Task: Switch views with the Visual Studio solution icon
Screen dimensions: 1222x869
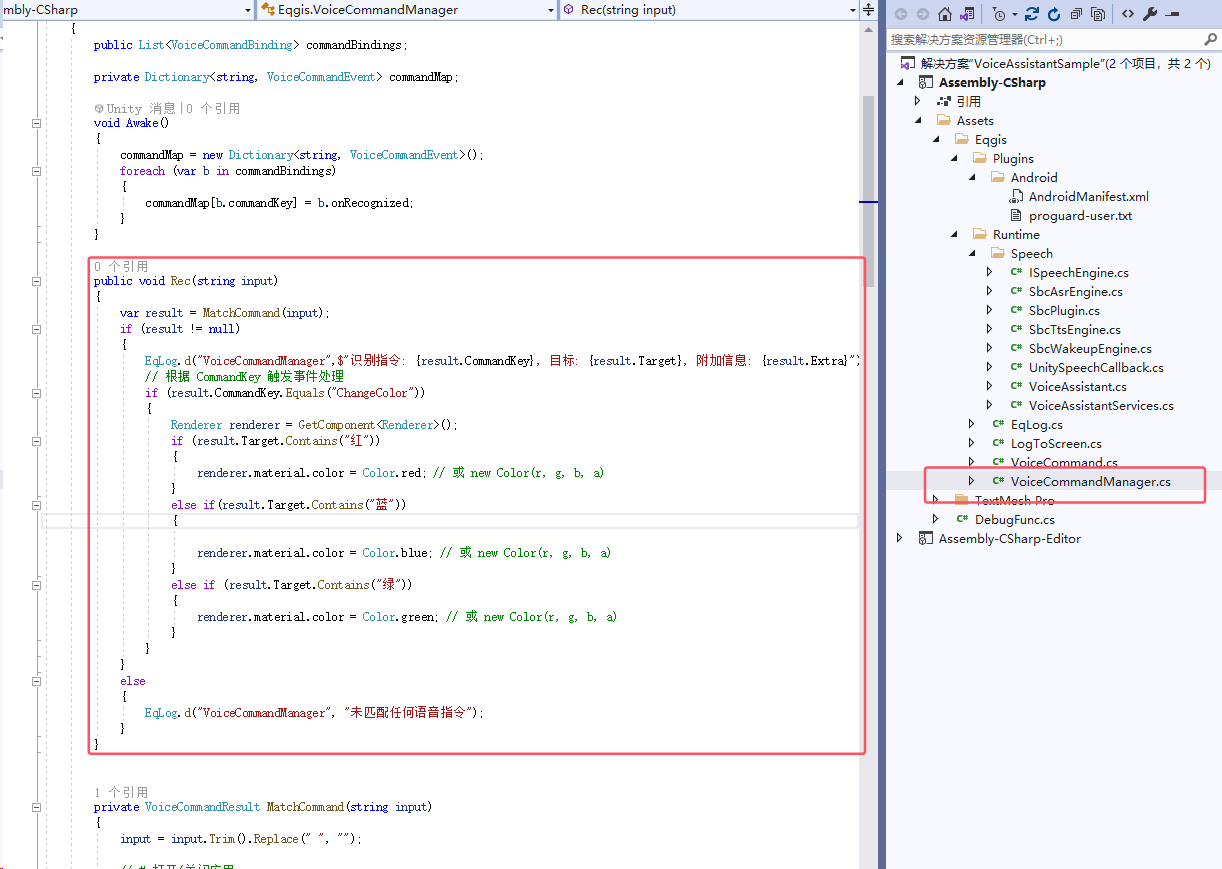Action: 966,14
